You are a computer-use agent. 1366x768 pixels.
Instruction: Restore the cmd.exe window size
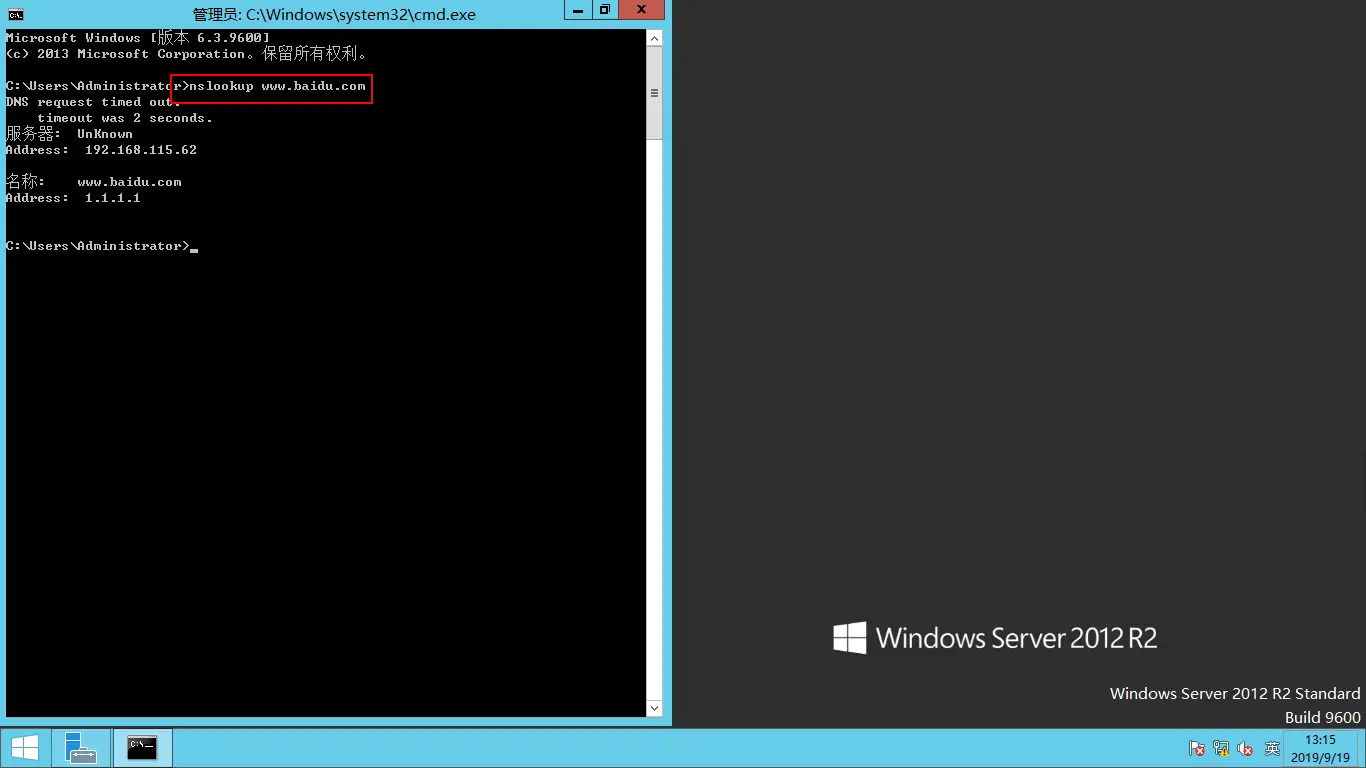604,10
